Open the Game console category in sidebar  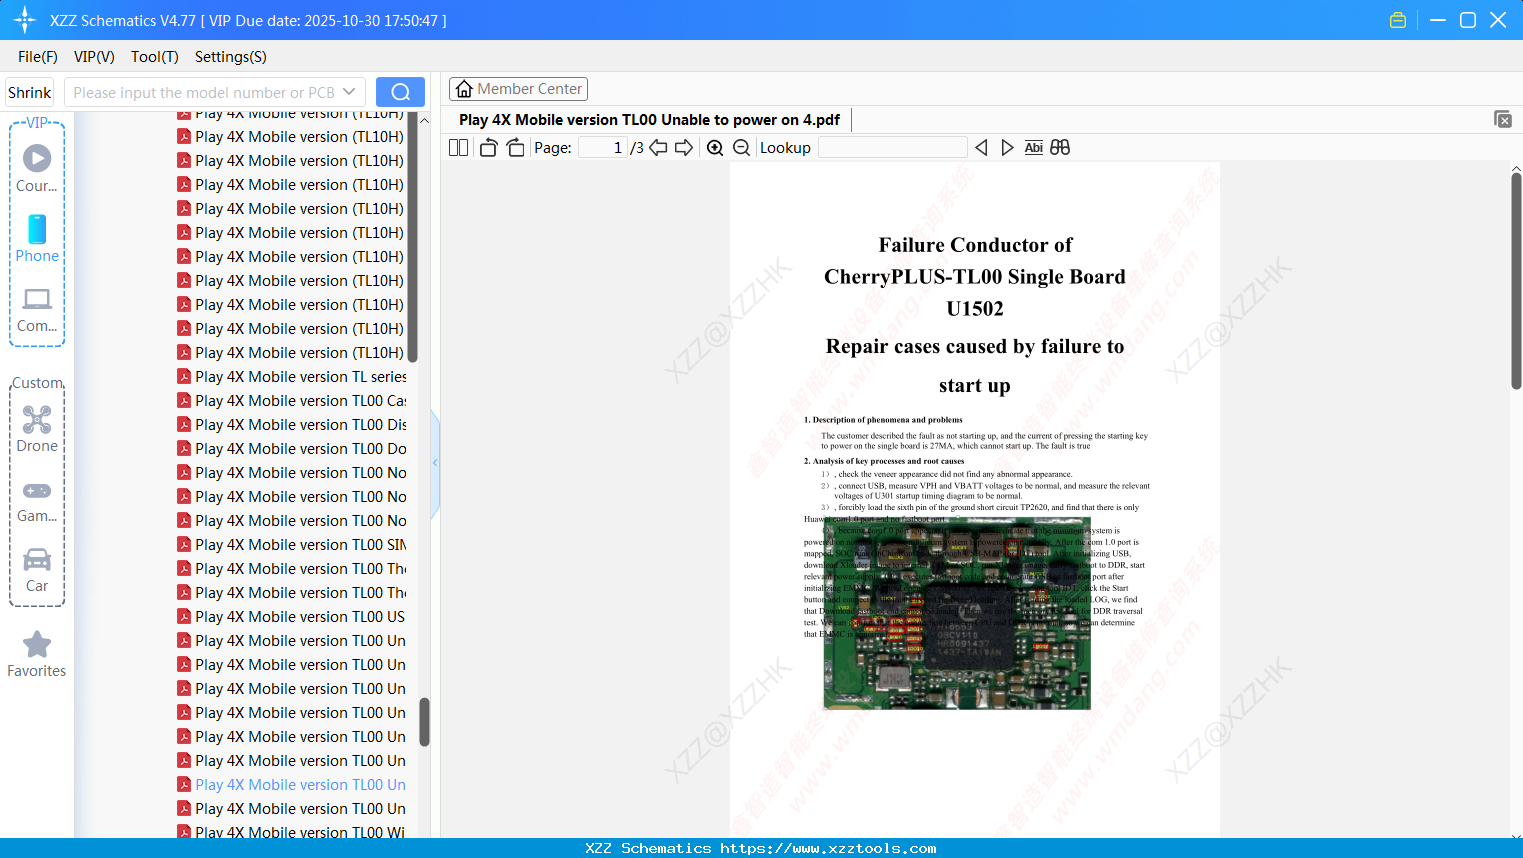click(x=37, y=500)
